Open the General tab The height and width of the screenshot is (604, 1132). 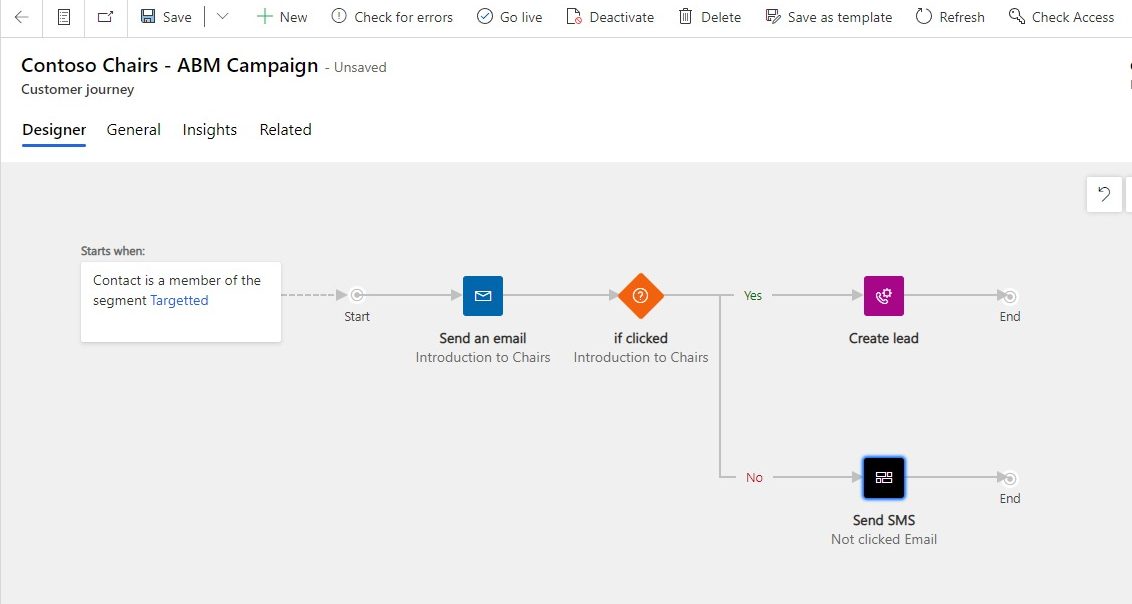(x=133, y=130)
